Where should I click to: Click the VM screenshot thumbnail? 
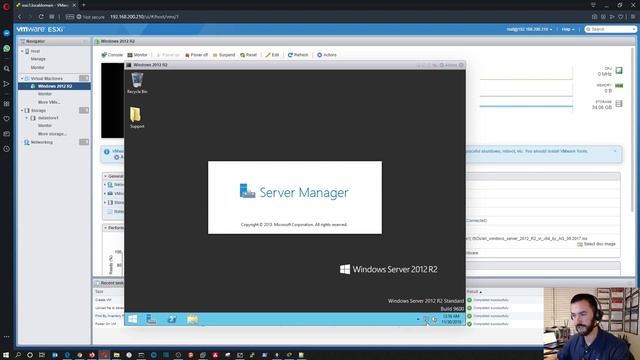(x=113, y=100)
